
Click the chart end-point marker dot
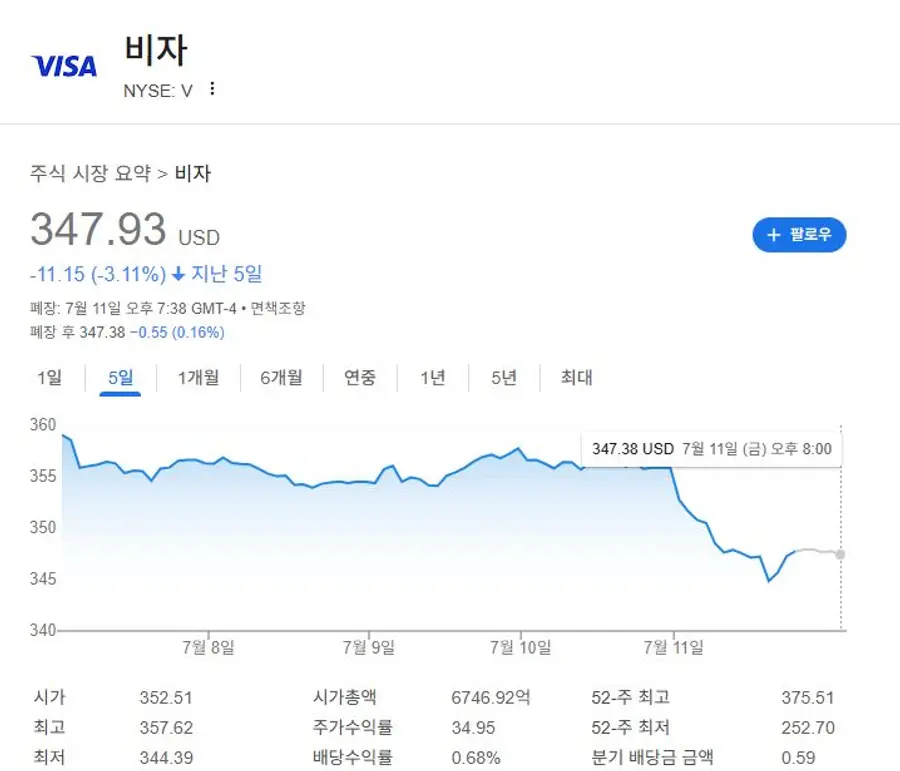coord(840,554)
